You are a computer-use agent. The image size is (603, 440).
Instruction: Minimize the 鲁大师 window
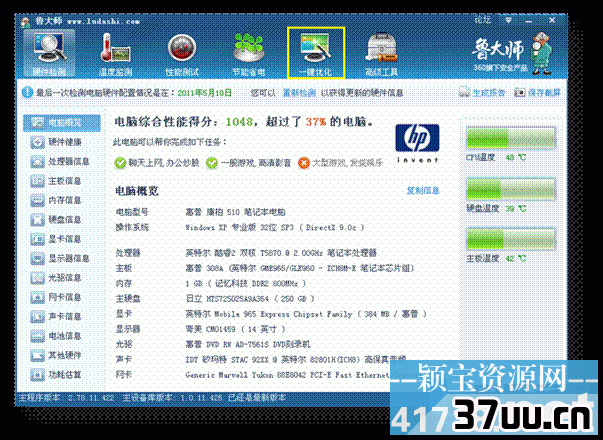(529, 20)
